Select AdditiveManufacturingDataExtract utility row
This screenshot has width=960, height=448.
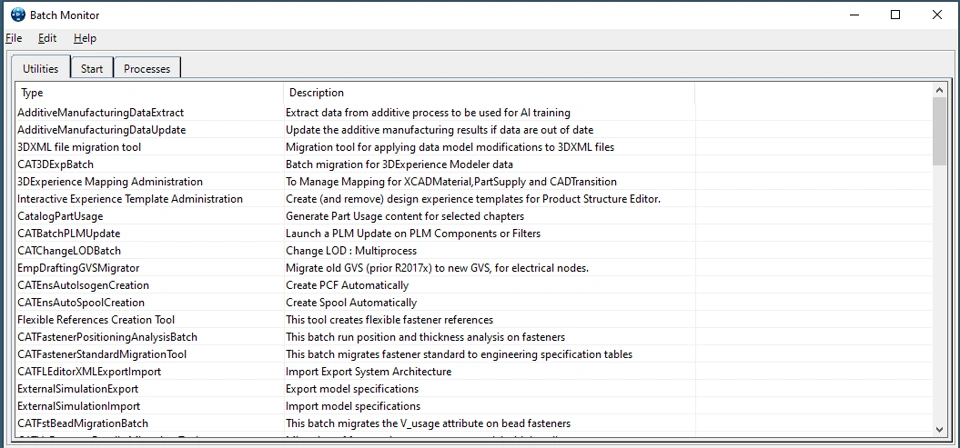pyautogui.click(x=101, y=113)
